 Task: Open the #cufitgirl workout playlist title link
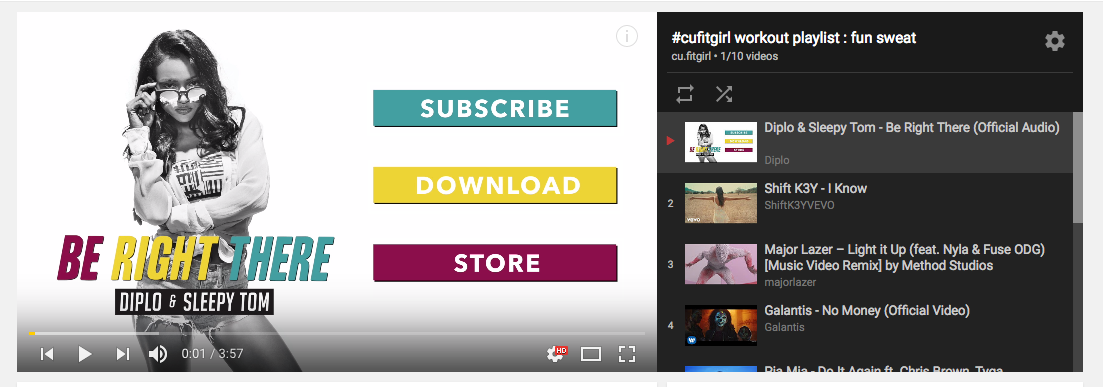(793, 37)
